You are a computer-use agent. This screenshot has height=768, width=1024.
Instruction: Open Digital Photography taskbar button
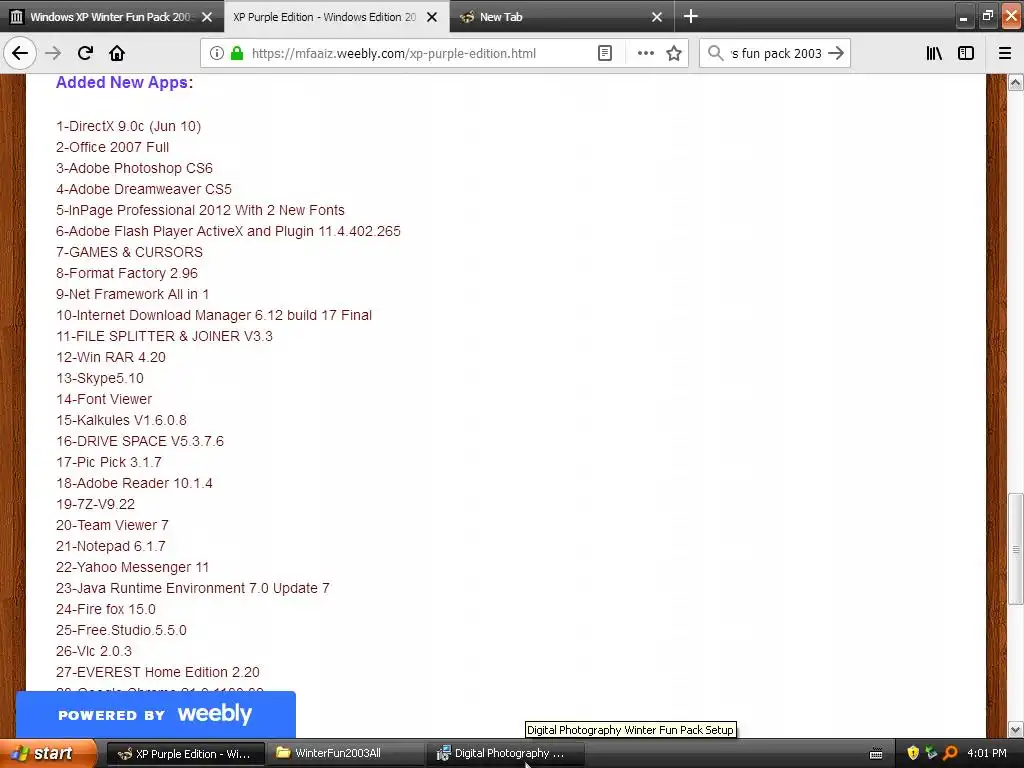tap(506, 754)
